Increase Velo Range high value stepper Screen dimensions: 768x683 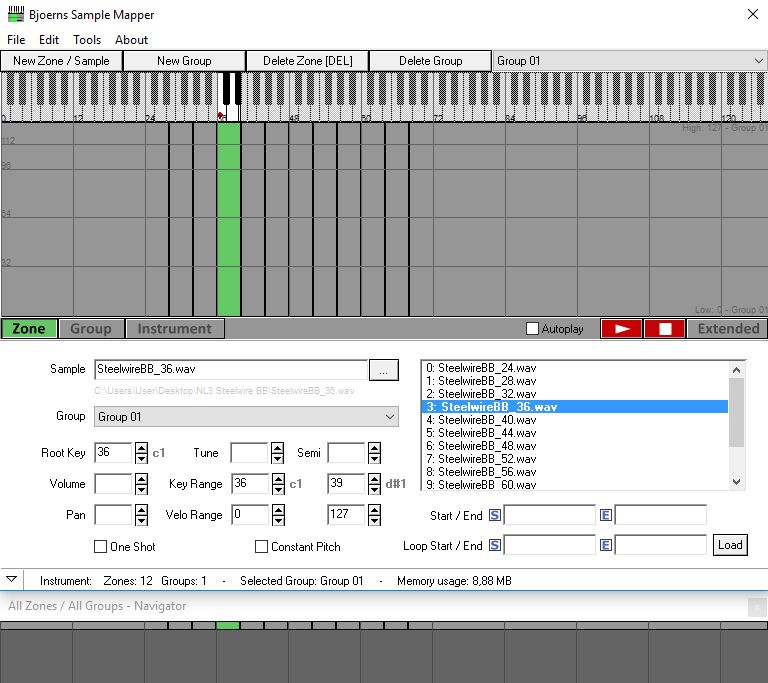click(374, 510)
